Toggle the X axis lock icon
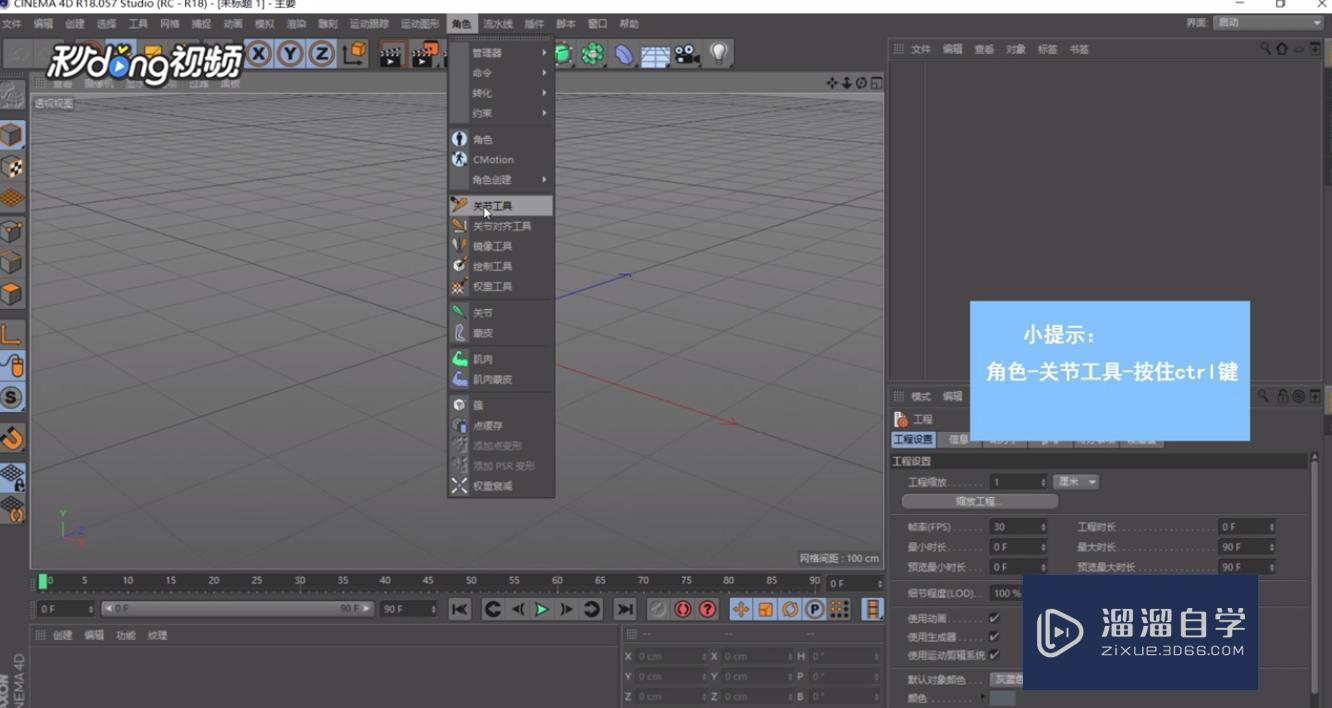 pos(259,53)
